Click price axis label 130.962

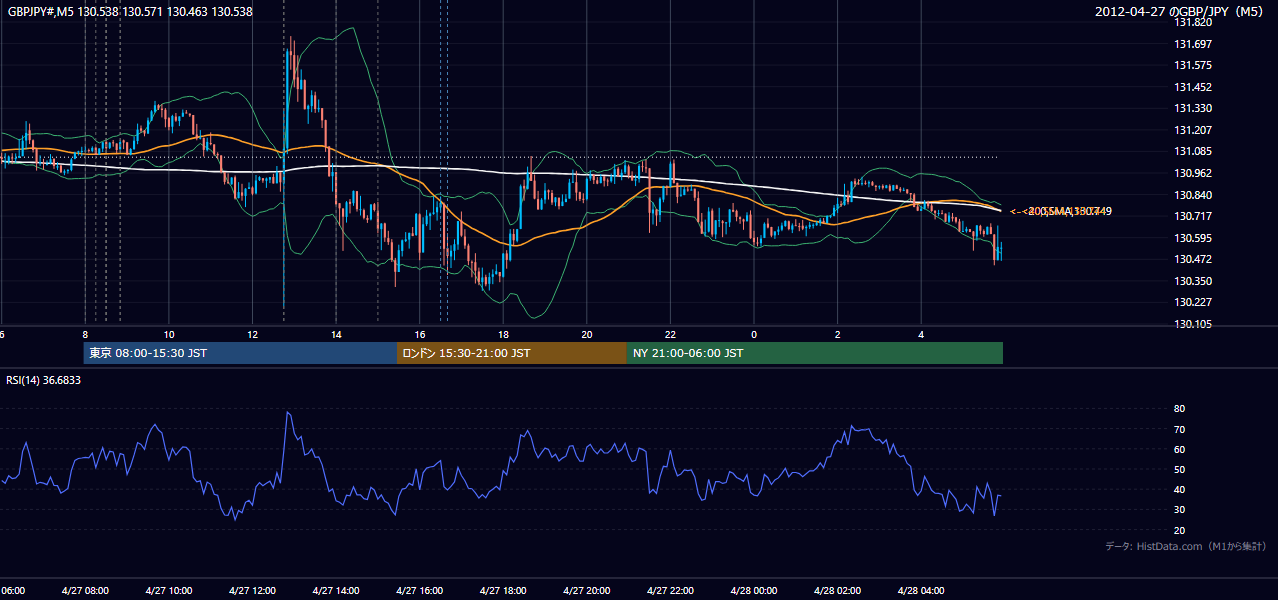coord(1193,173)
